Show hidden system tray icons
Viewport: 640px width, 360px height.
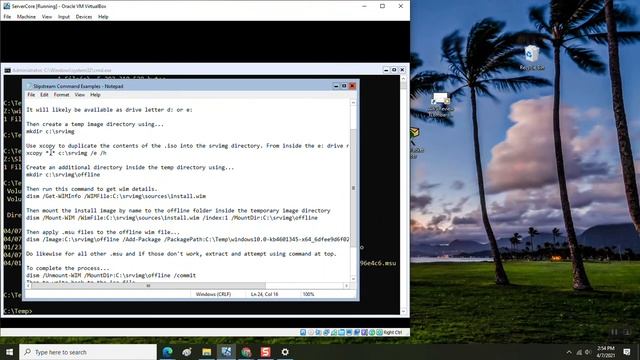pyautogui.click(x=569, y=352)
